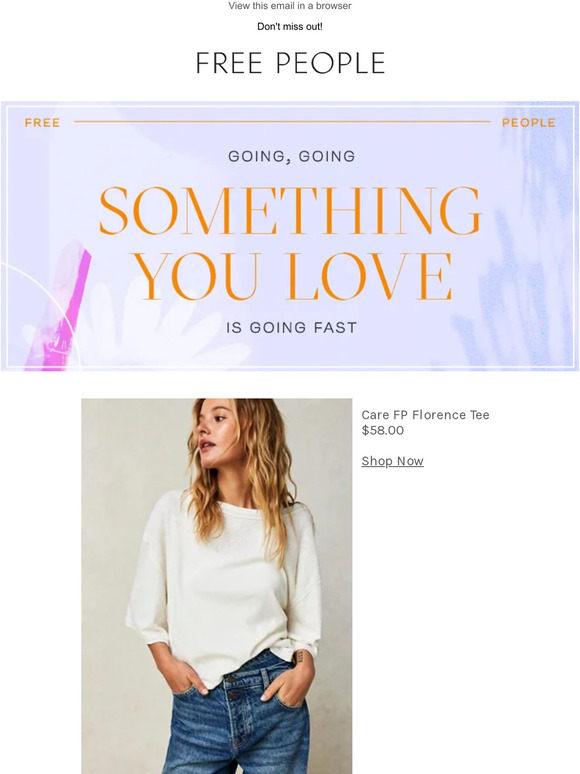Click the word LOVE in banner headline

369,276
